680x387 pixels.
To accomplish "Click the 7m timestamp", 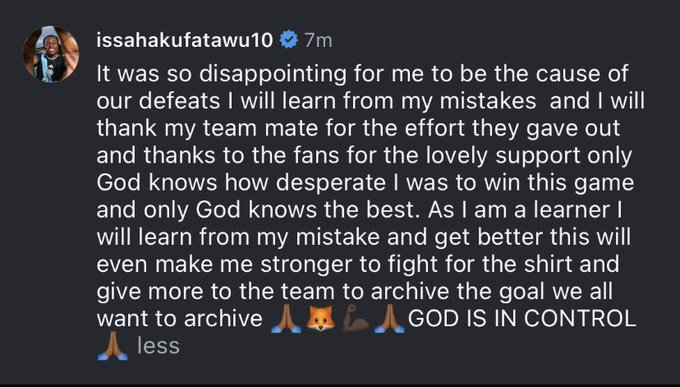I will point(318,41).
